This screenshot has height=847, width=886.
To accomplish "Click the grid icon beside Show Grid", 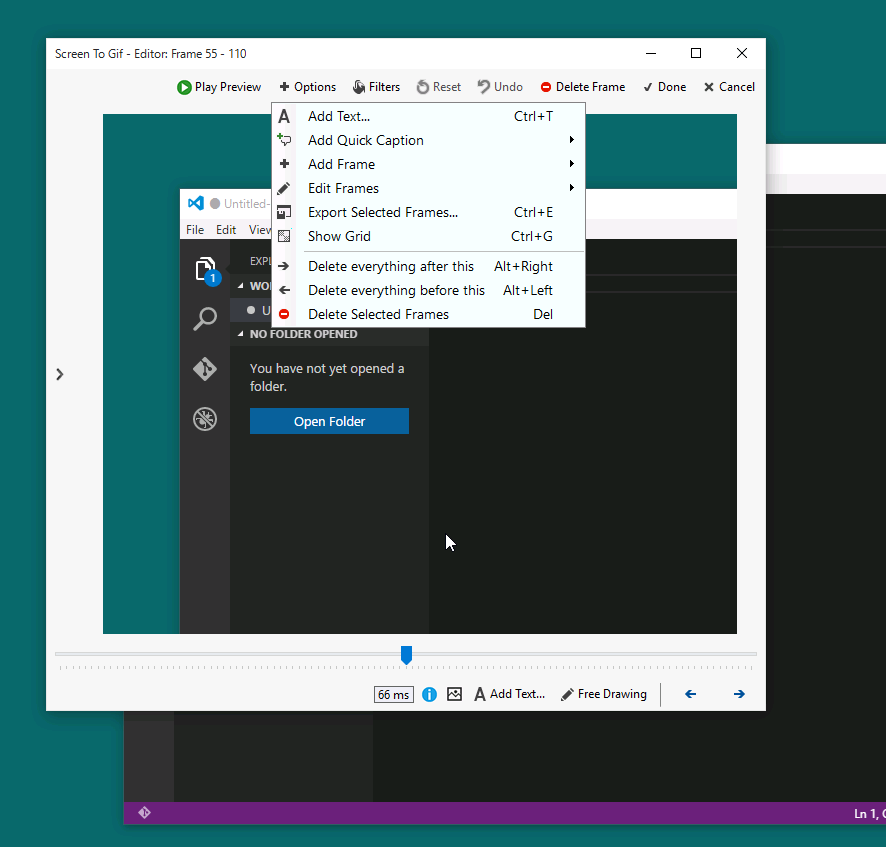I will (x=284, y=236).
